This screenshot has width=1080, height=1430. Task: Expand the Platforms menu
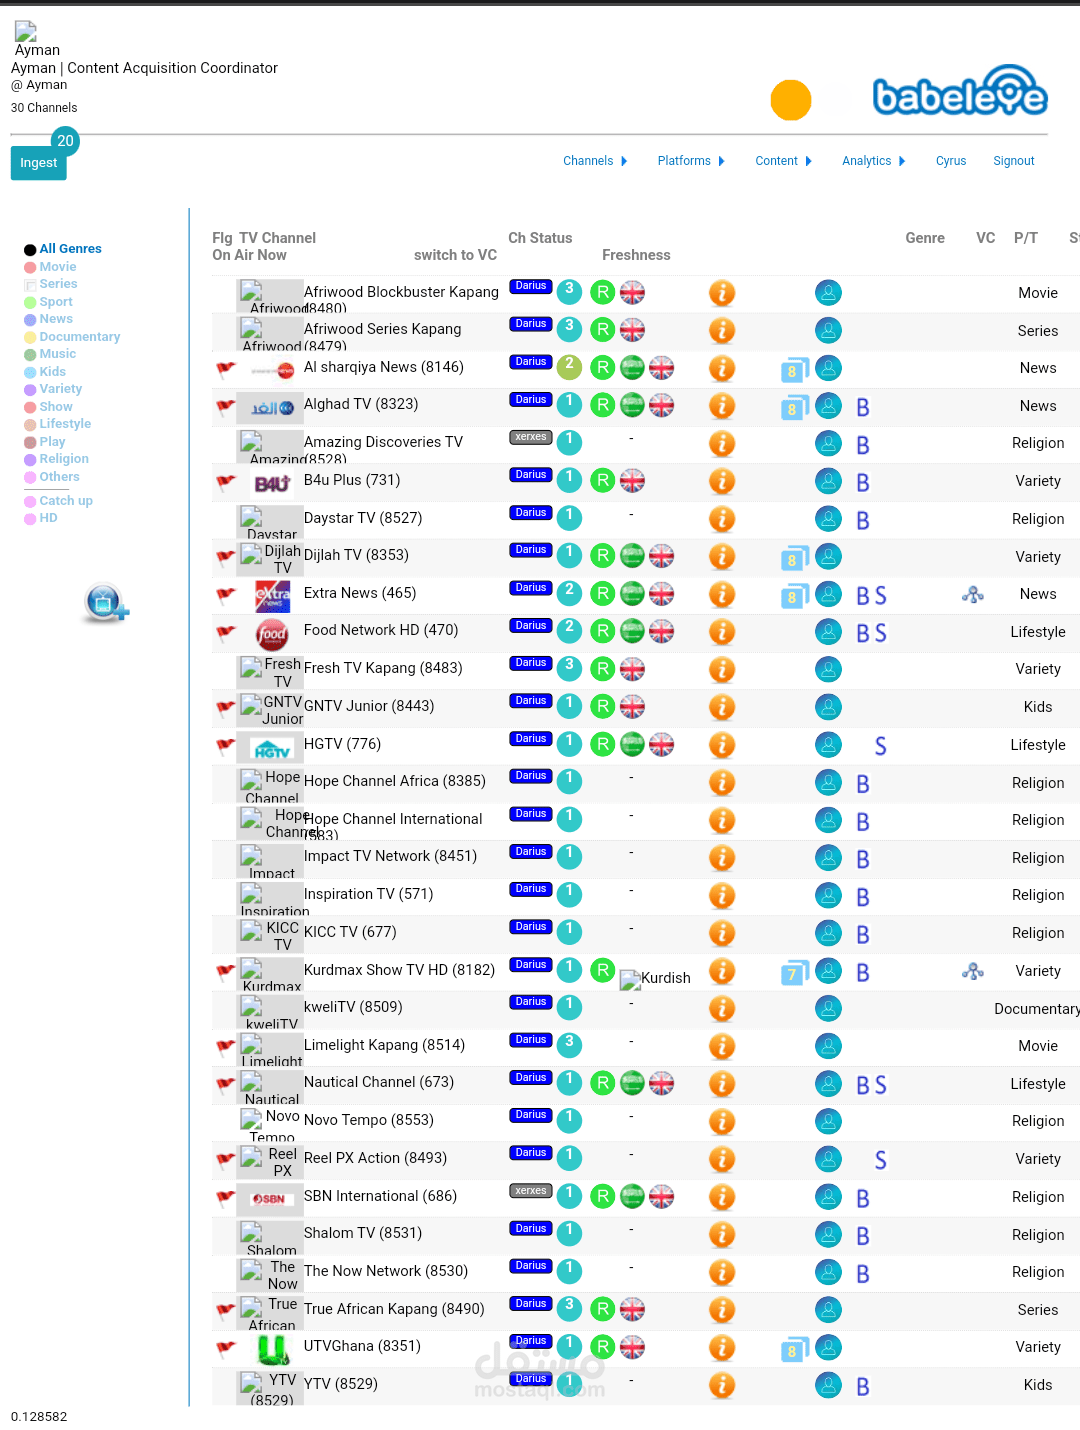point(691,161)
